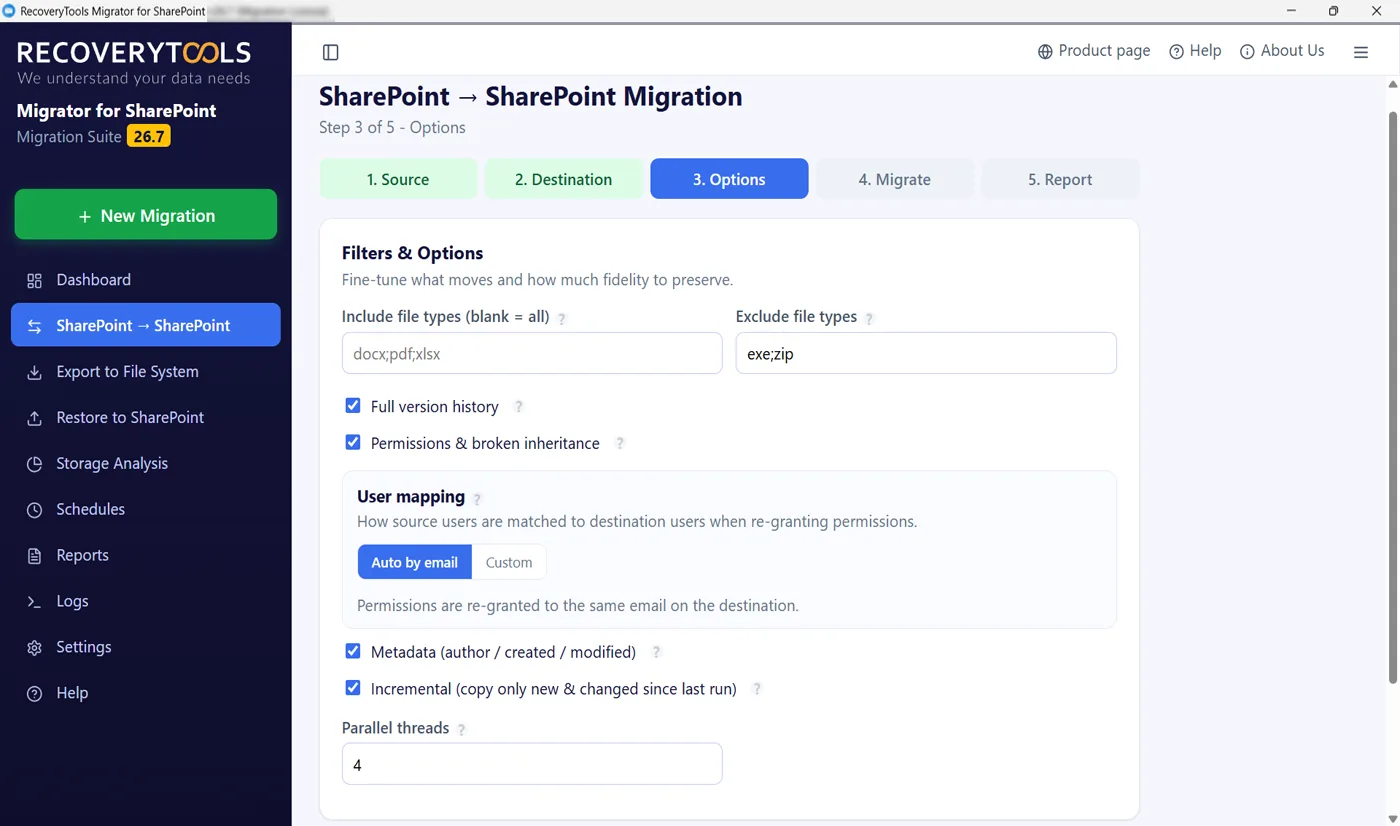Image resolution: width=1400 pixels, height=826 pixels.
Task: Toggle the sidebar panel icon
Action: [x=331, y=52]
